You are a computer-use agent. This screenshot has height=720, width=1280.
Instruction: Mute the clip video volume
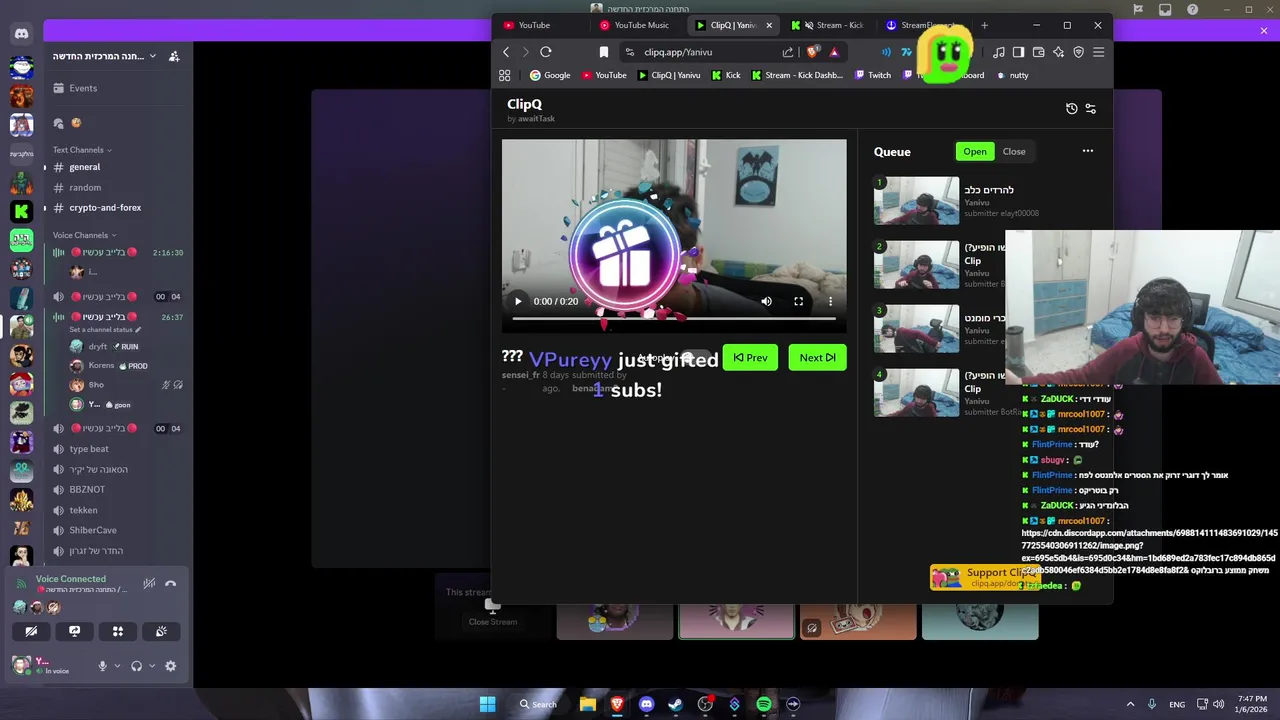click(x=766, y=301)
